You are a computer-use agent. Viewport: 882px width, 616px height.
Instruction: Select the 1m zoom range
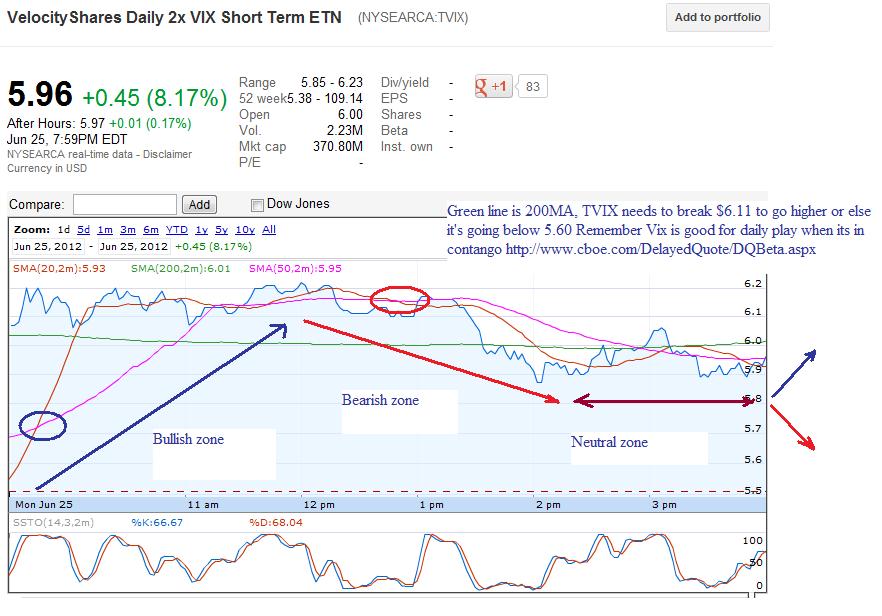105,230
